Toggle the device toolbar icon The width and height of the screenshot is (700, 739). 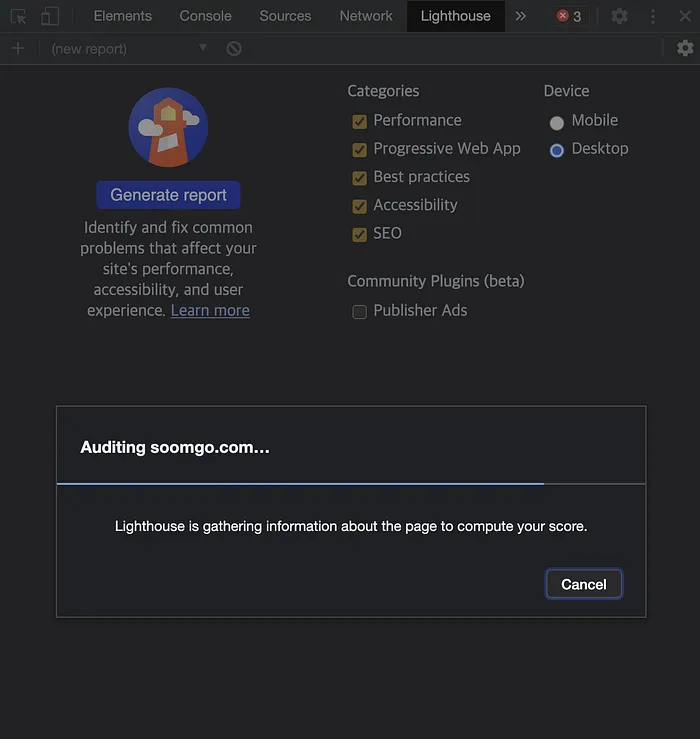[x=50, y=16]
